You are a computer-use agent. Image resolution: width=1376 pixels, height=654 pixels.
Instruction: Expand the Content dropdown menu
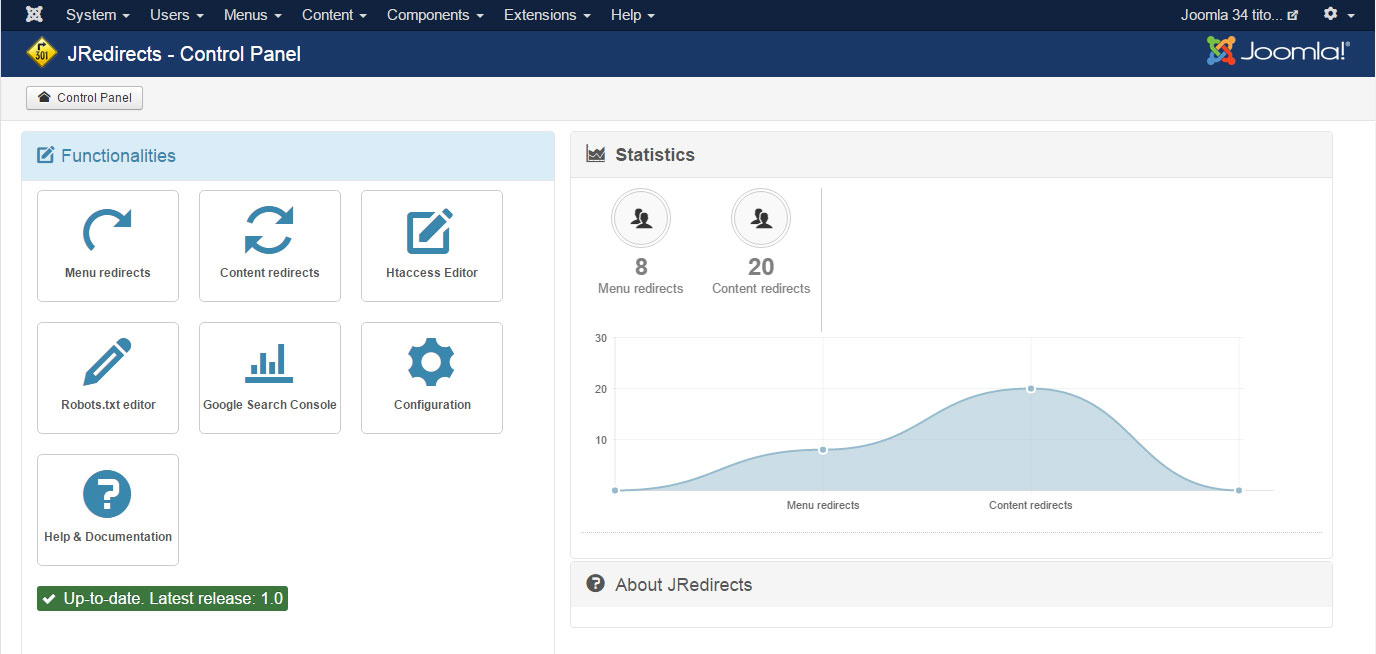coord(334,15)
